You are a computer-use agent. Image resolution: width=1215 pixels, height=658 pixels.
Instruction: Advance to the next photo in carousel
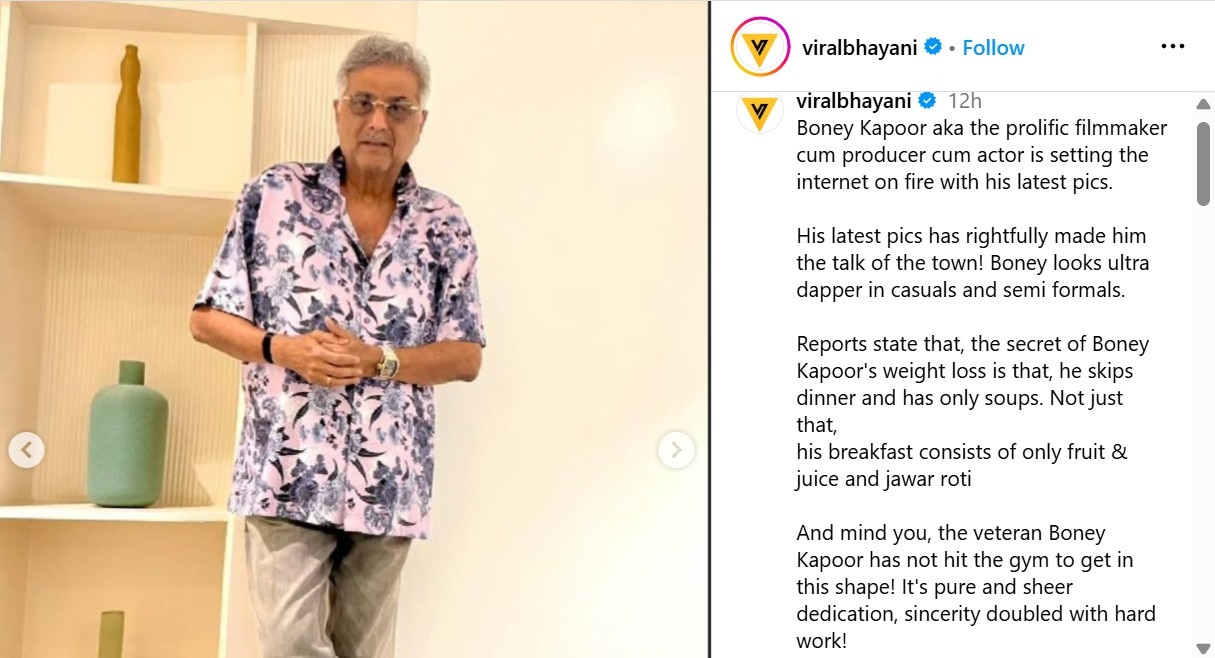pos(676,450)
